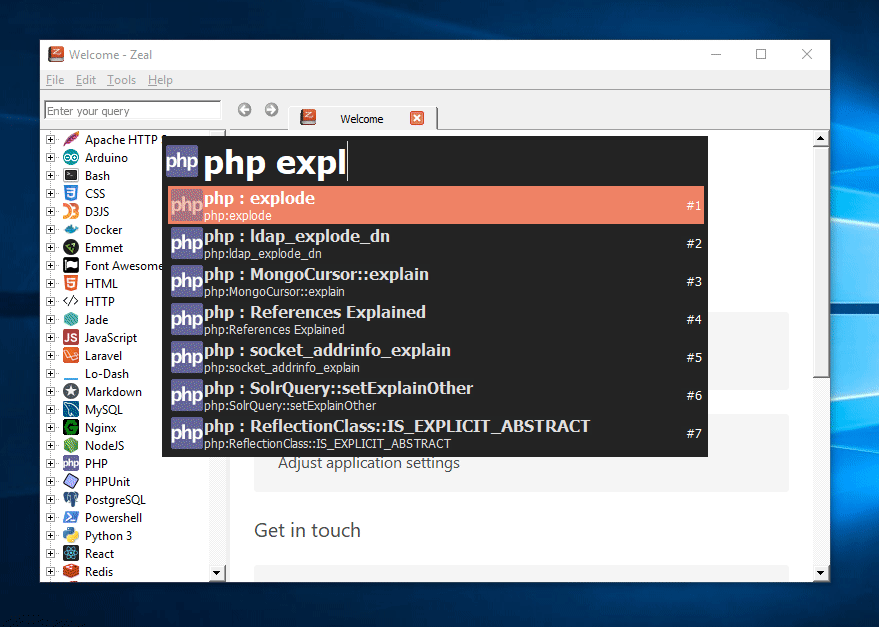Click the Emmet docset icon
Screen dimensions: 879x627
tap(71, 247)
